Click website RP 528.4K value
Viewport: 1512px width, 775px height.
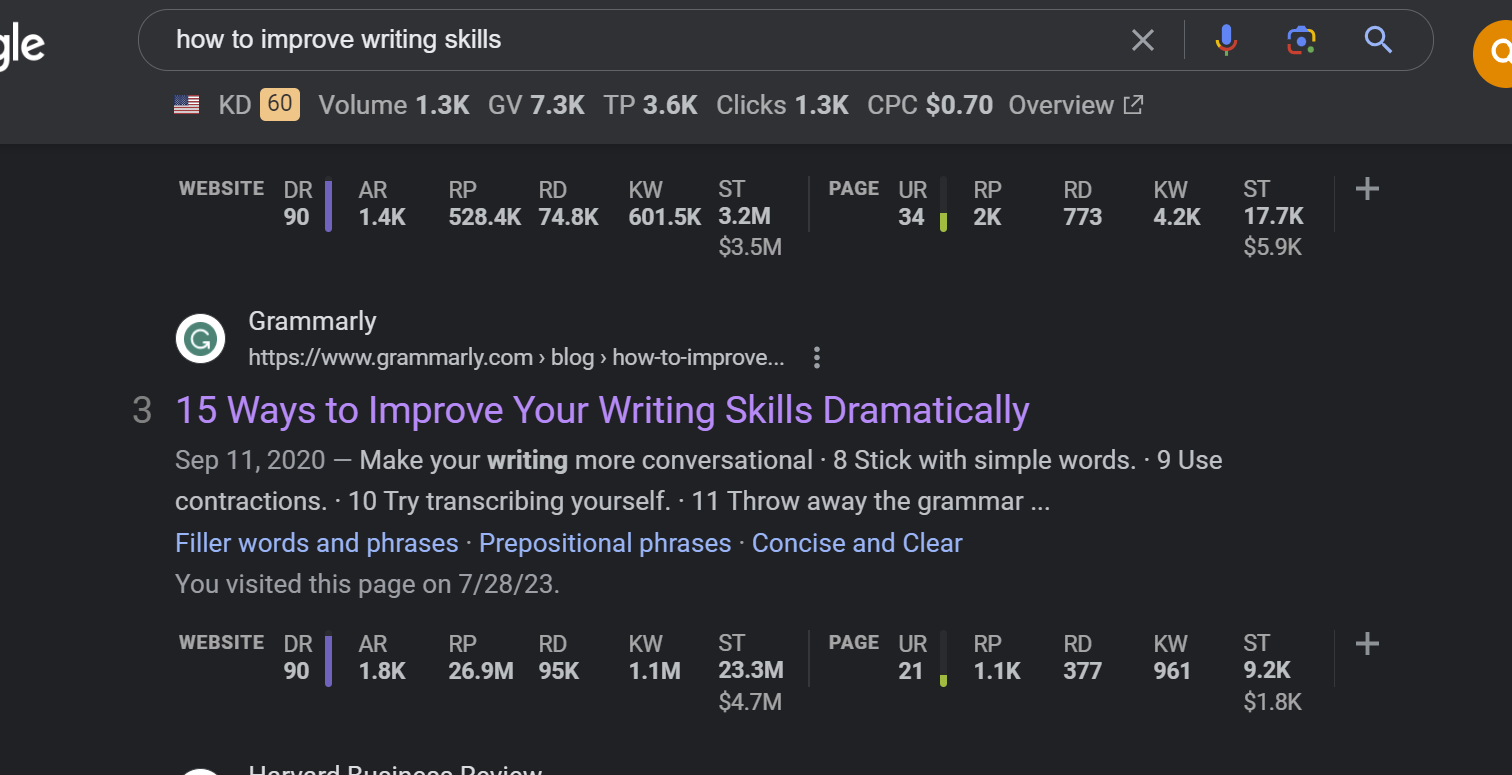click(485, 217)
